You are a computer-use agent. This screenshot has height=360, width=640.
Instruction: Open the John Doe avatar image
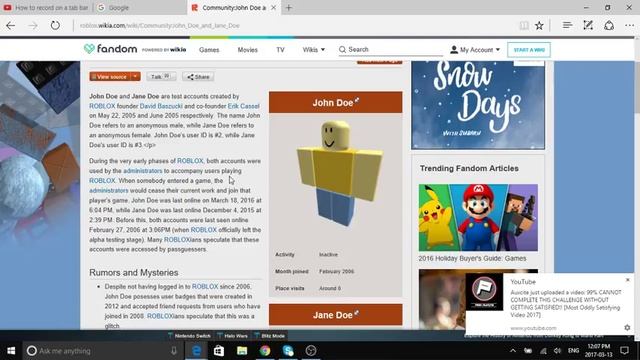coord(339,173)
